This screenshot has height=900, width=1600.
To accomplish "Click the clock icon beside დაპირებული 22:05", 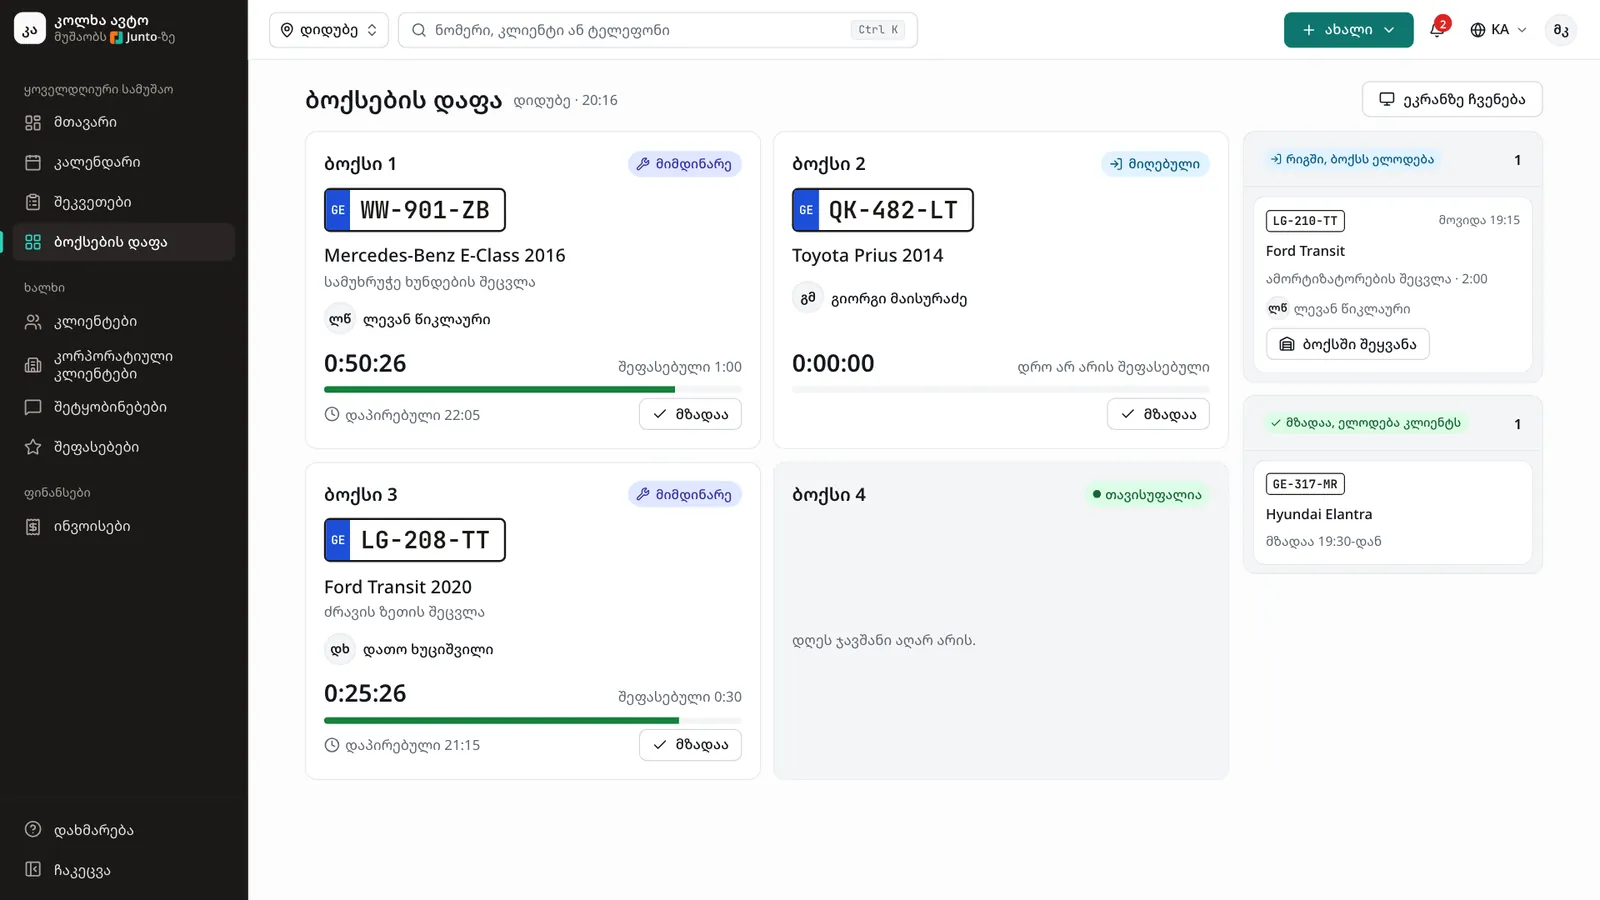I will point(332,414).
